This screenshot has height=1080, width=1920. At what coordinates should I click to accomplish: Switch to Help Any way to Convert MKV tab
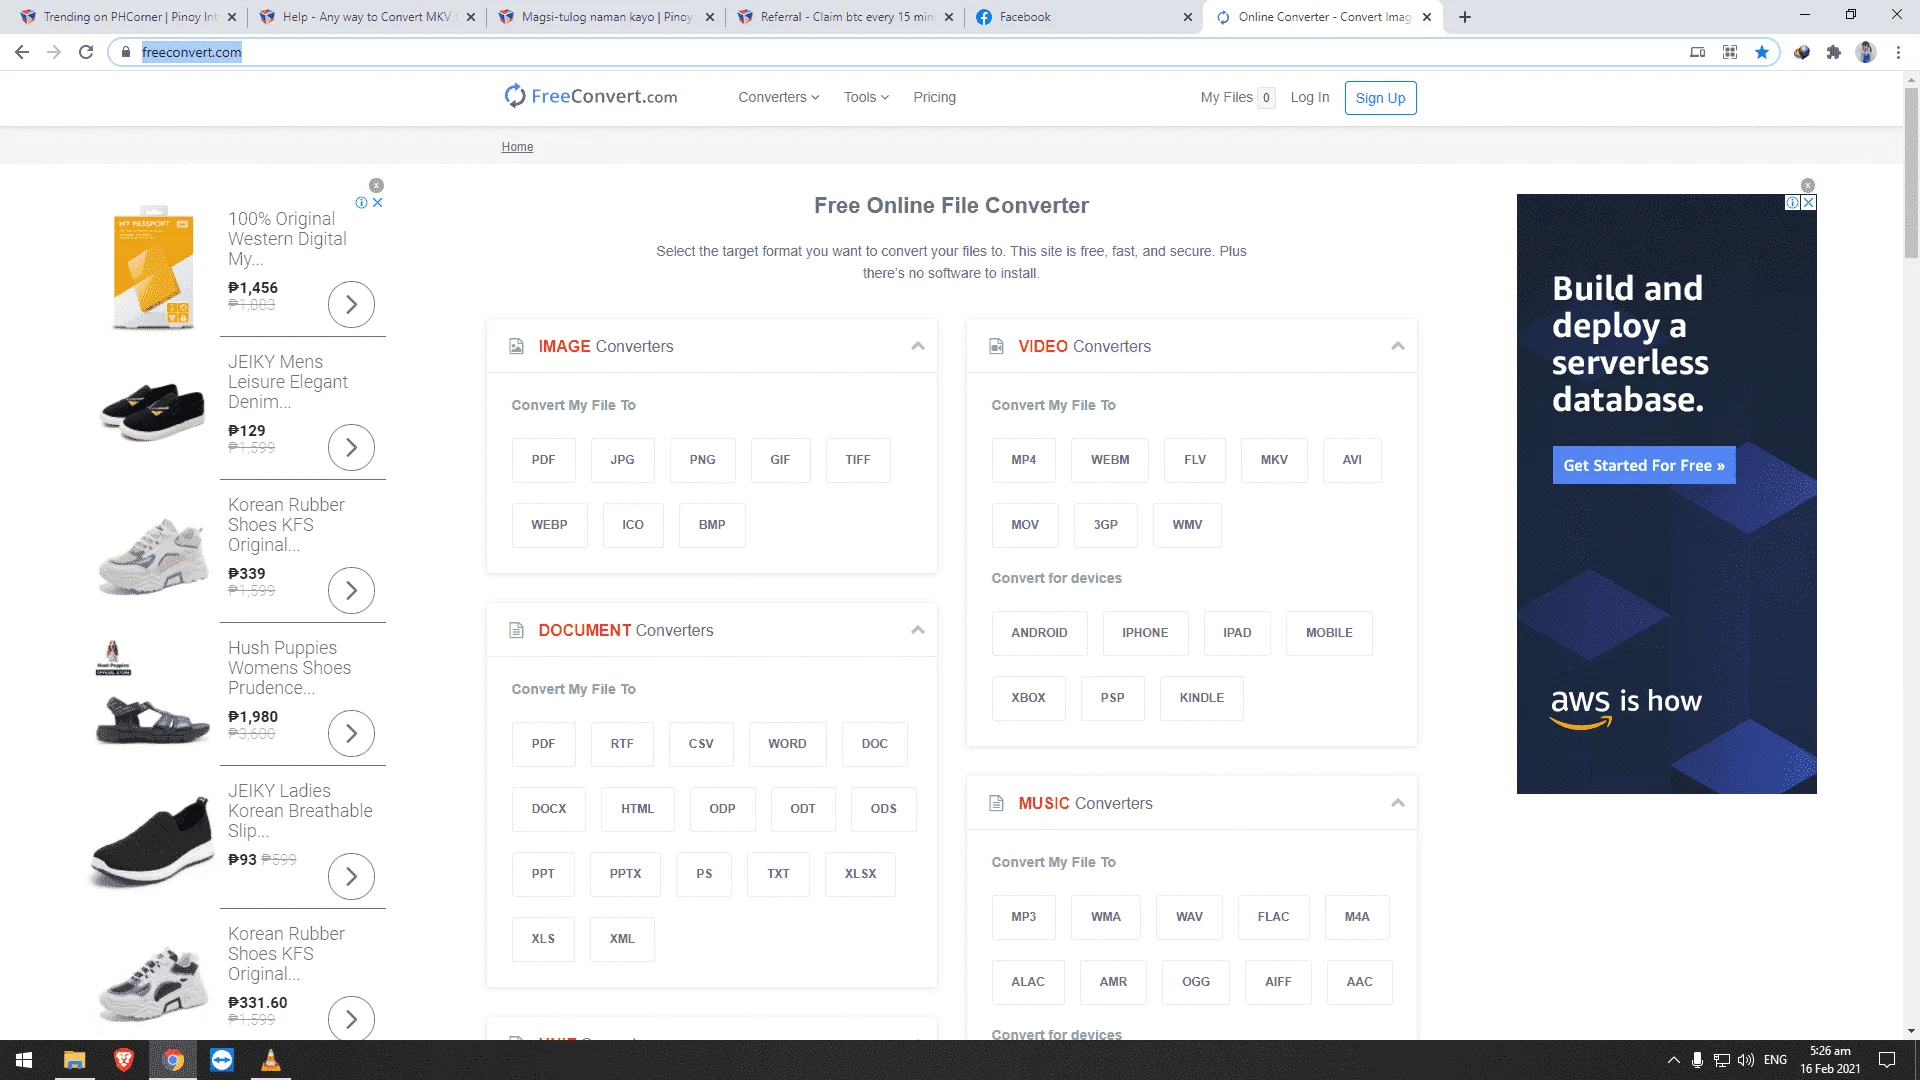click(367, 17)
